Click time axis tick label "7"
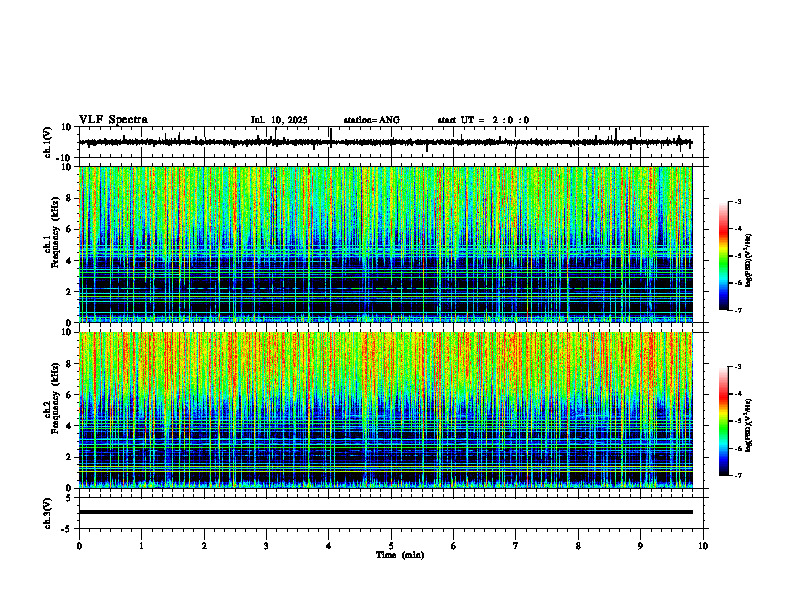Viewport: 792px width, 612px height. point(516,546)
